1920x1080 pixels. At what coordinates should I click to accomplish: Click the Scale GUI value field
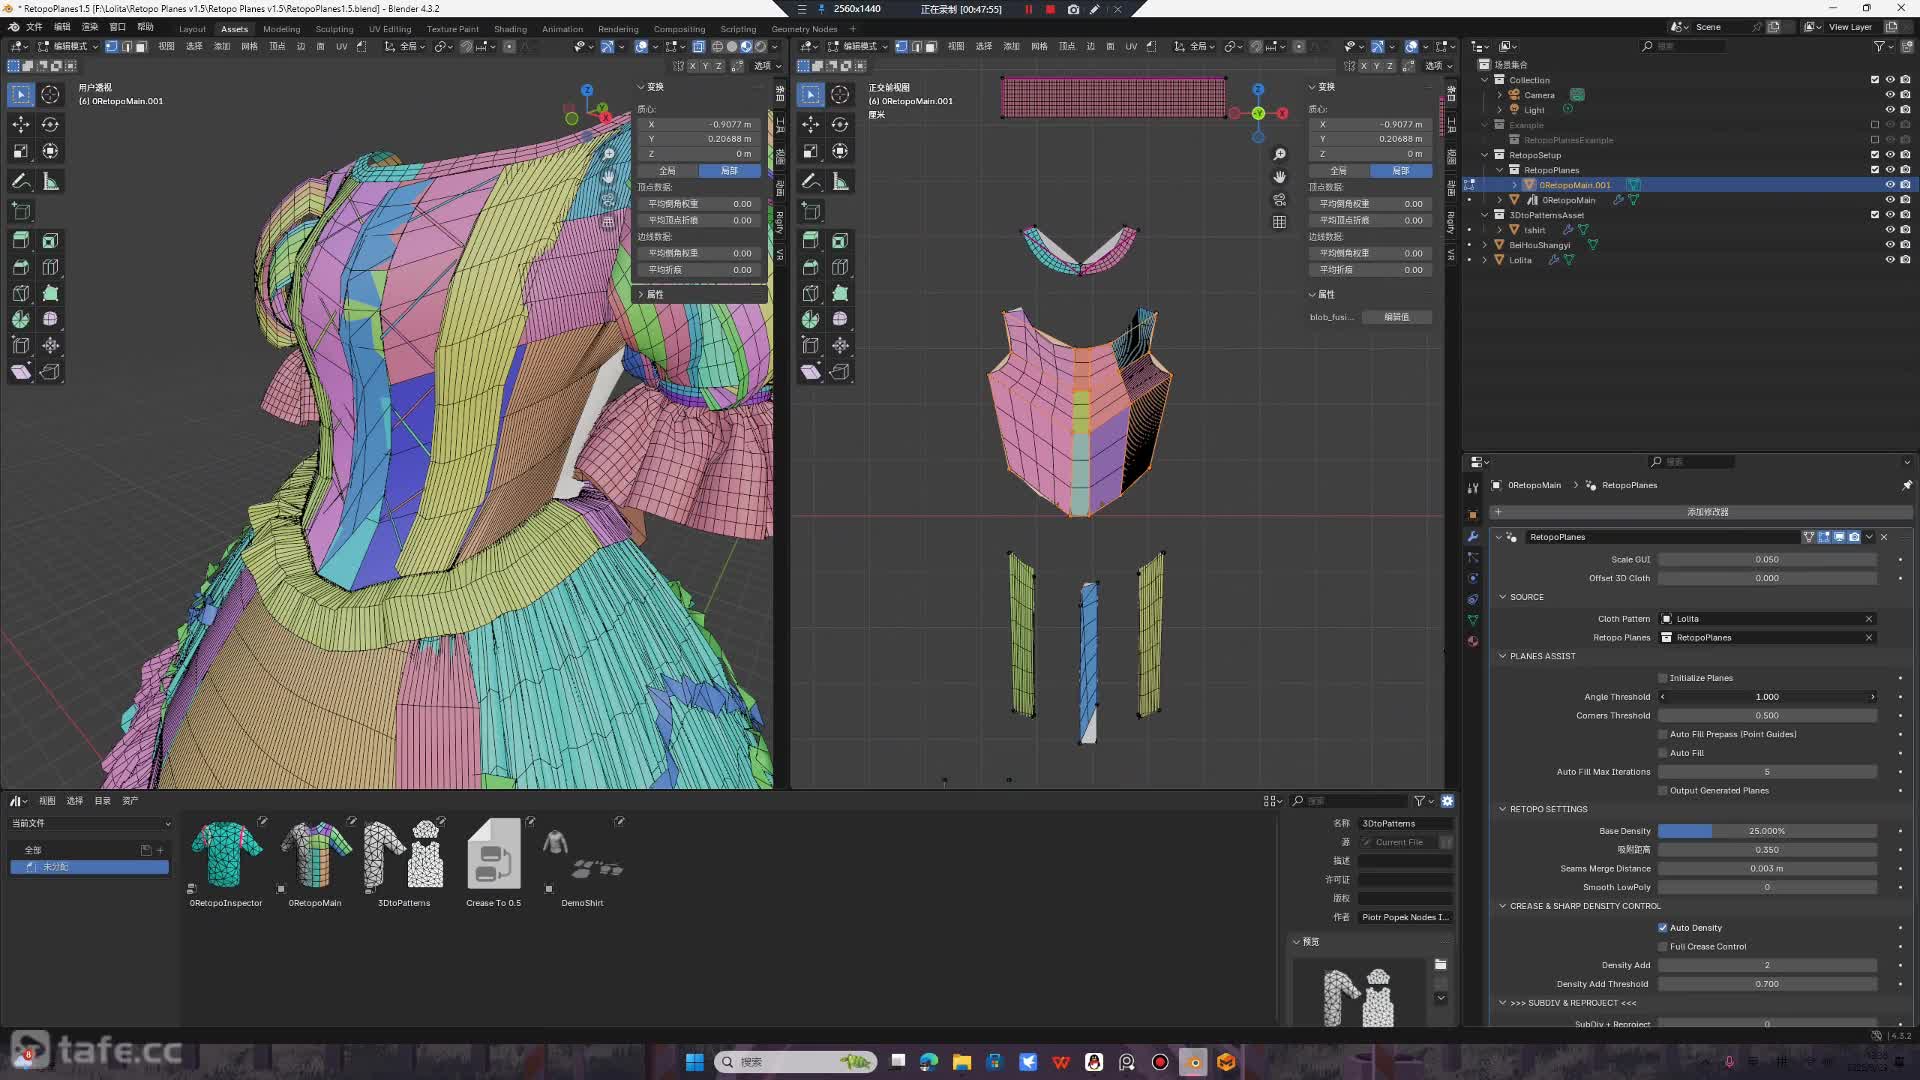tap(1767, 560)
